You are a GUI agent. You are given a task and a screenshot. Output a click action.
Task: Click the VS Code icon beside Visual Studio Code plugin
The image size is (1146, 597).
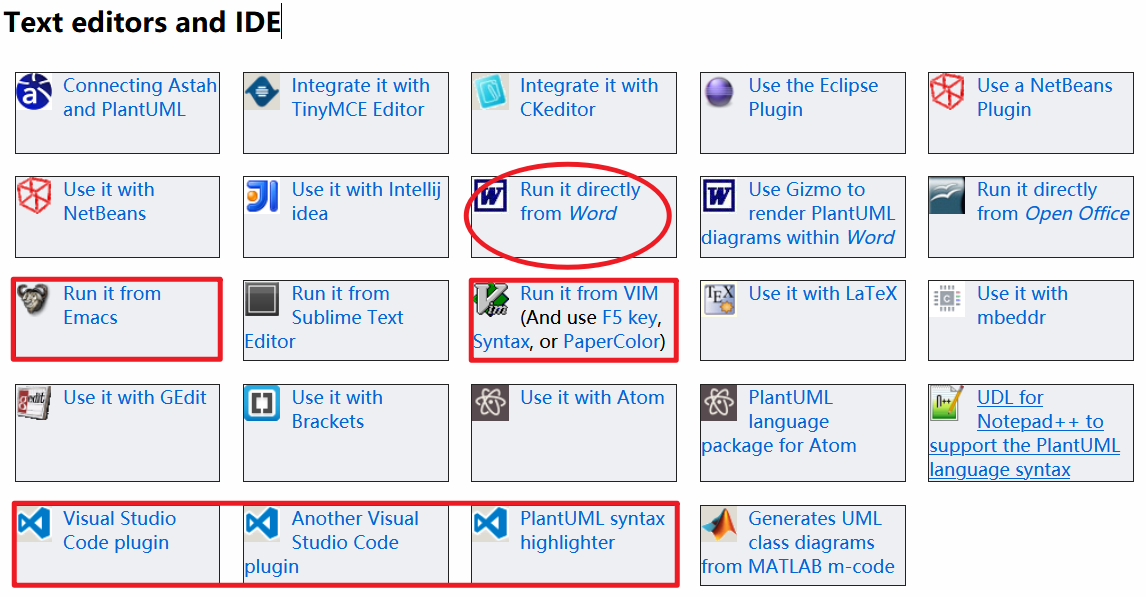[x=34, y=524]
